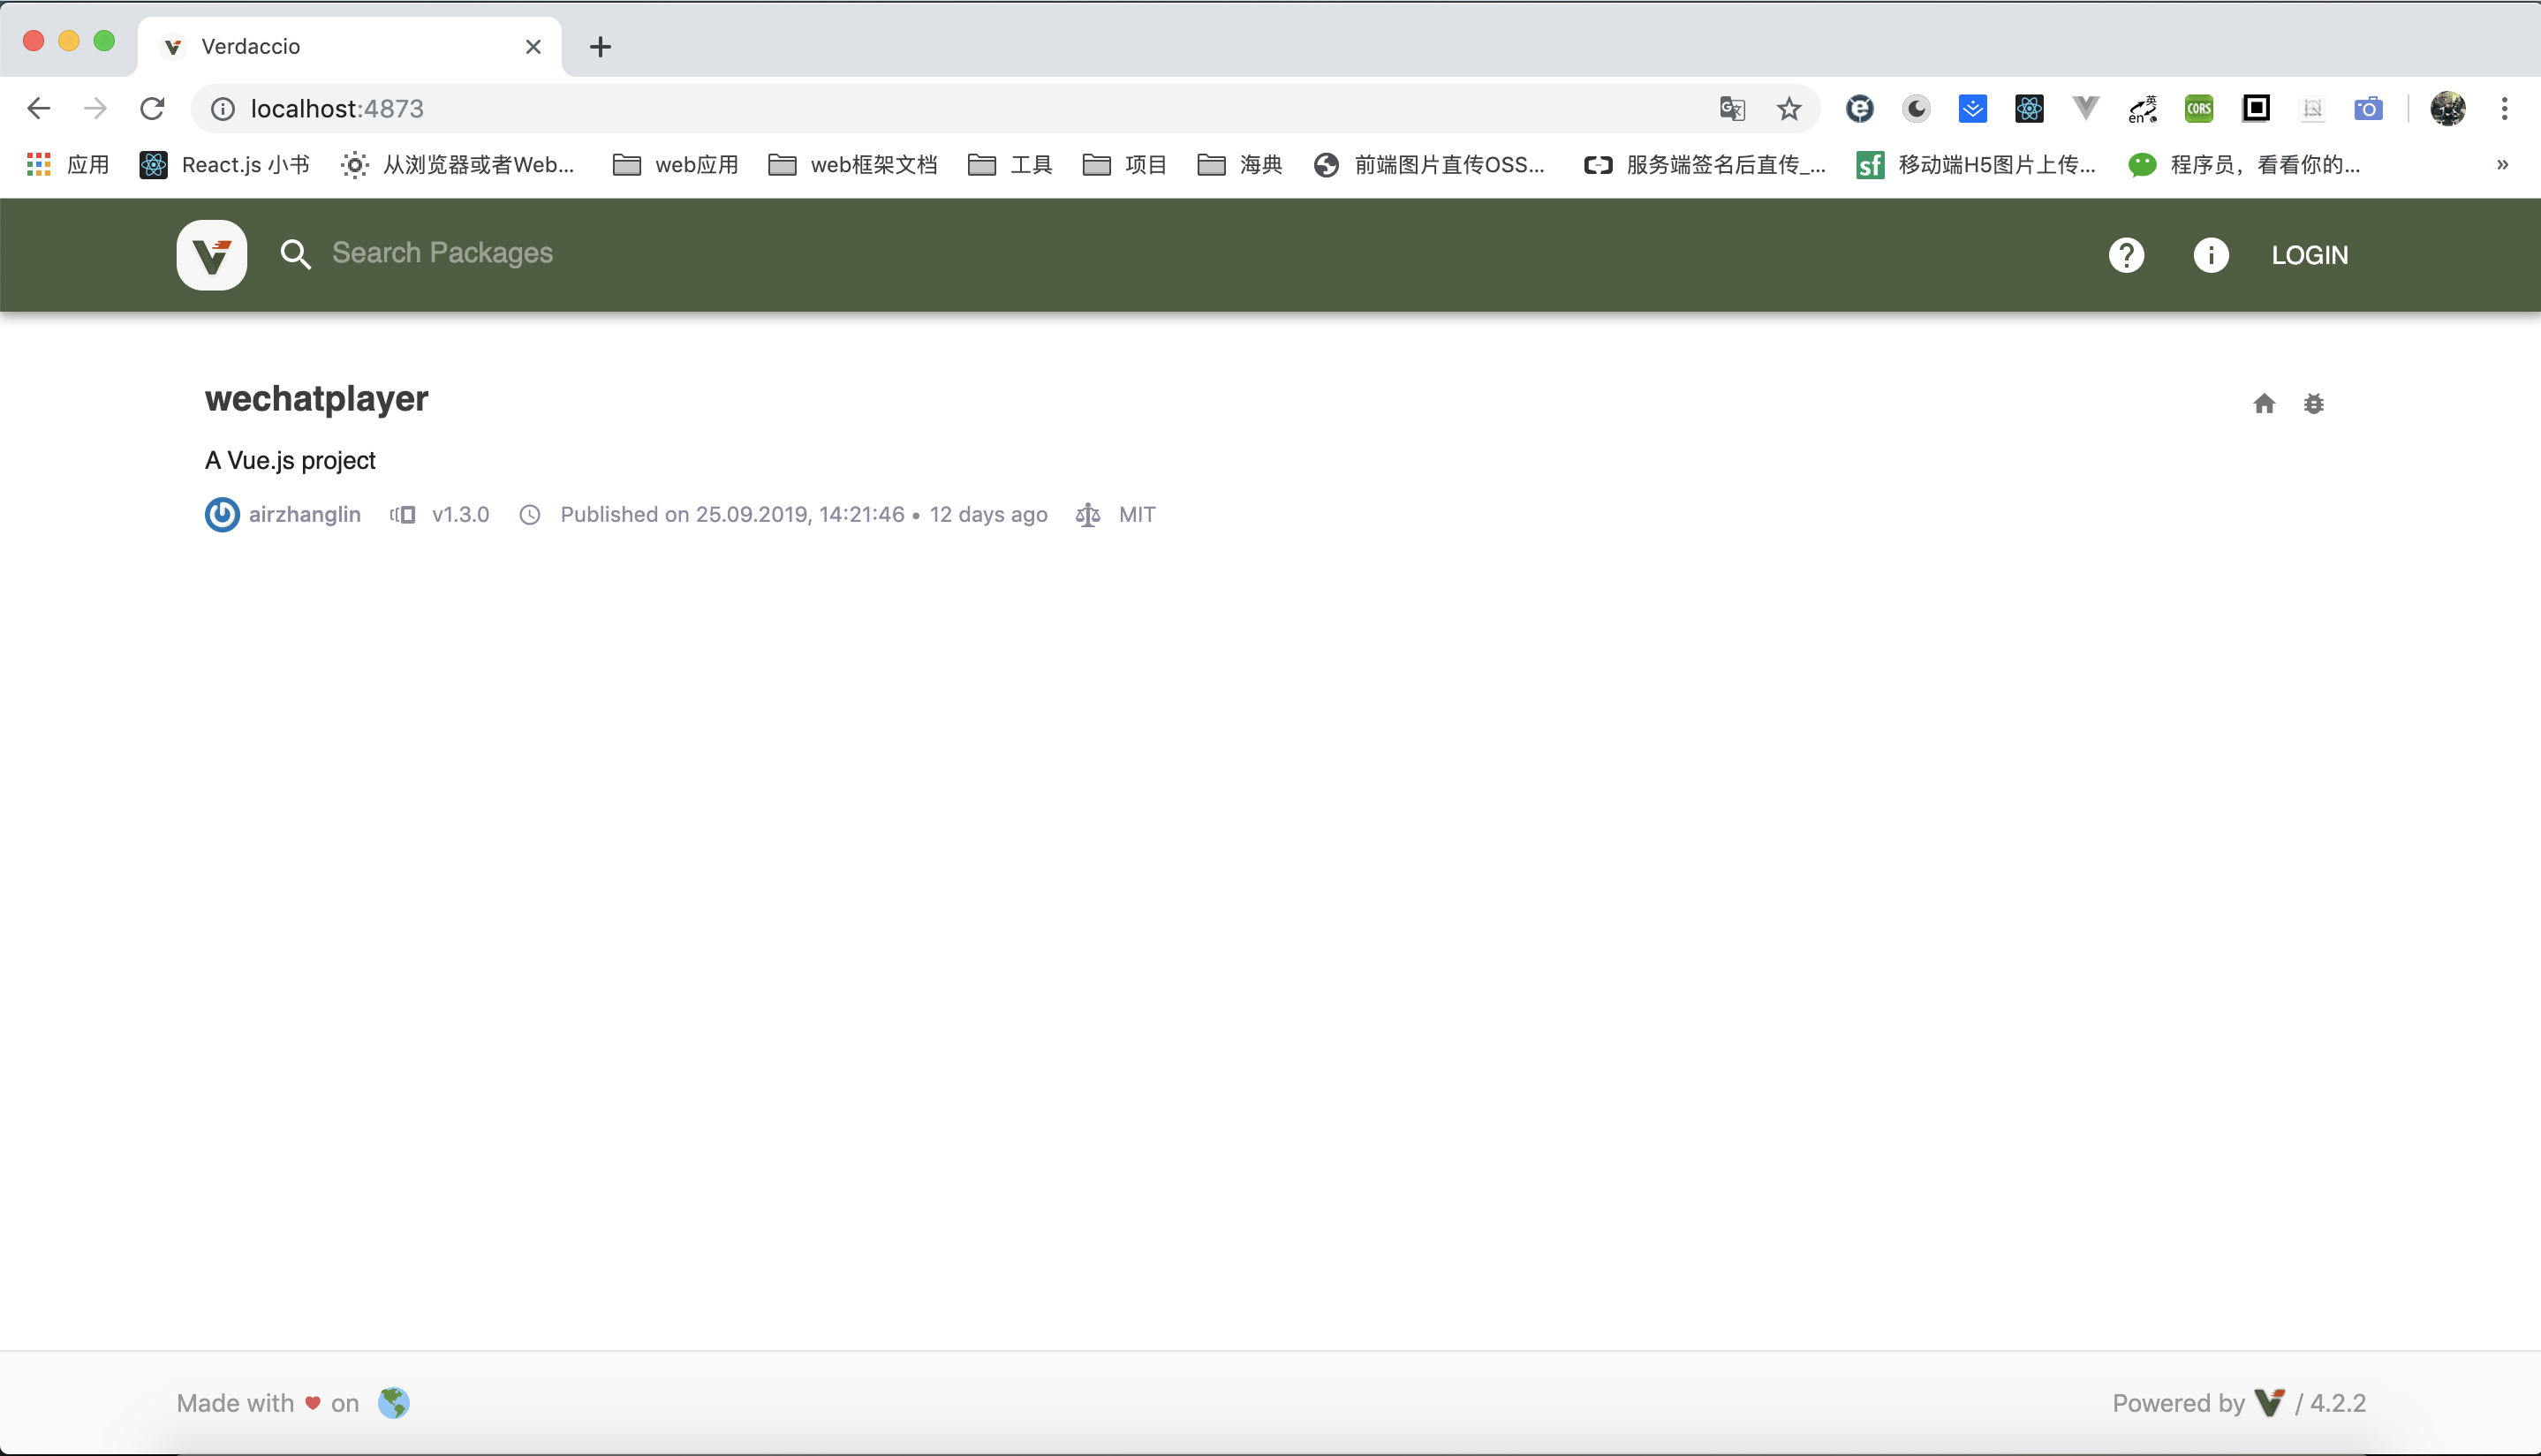Viewport: 2541px width, 1456px height.
Task: Click the MIT license icon badge
Action: tap(1087, 515)
